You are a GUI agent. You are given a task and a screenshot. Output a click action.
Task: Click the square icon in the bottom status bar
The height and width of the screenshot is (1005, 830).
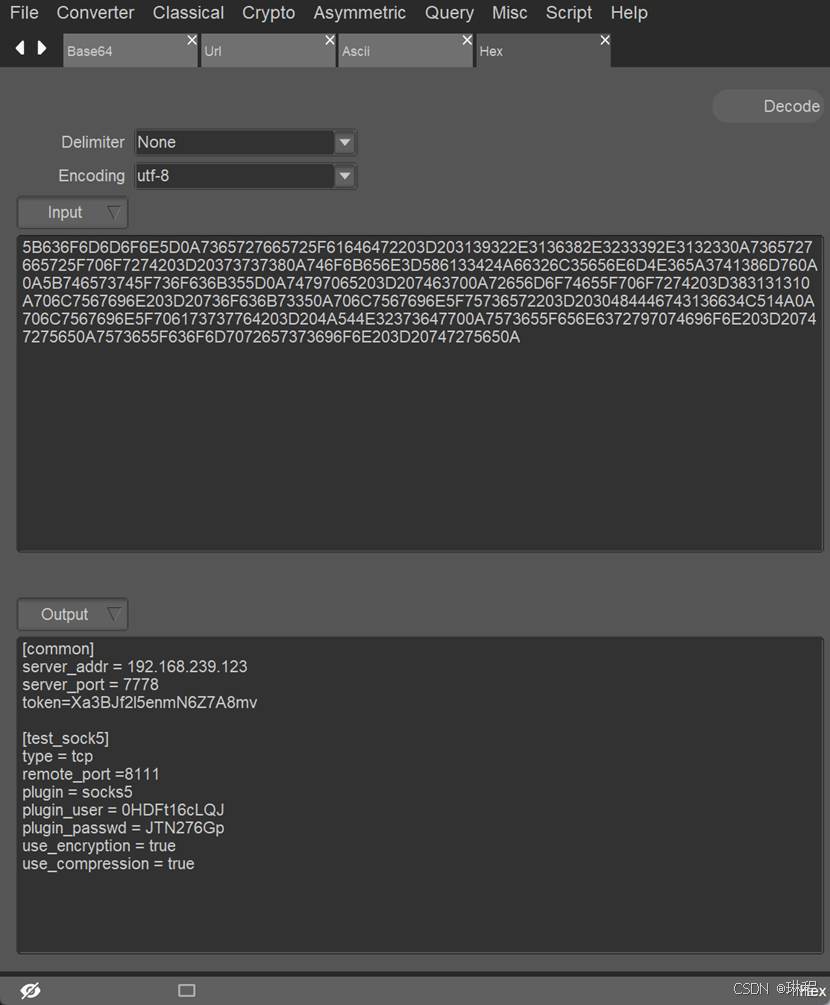coord(186,990)
